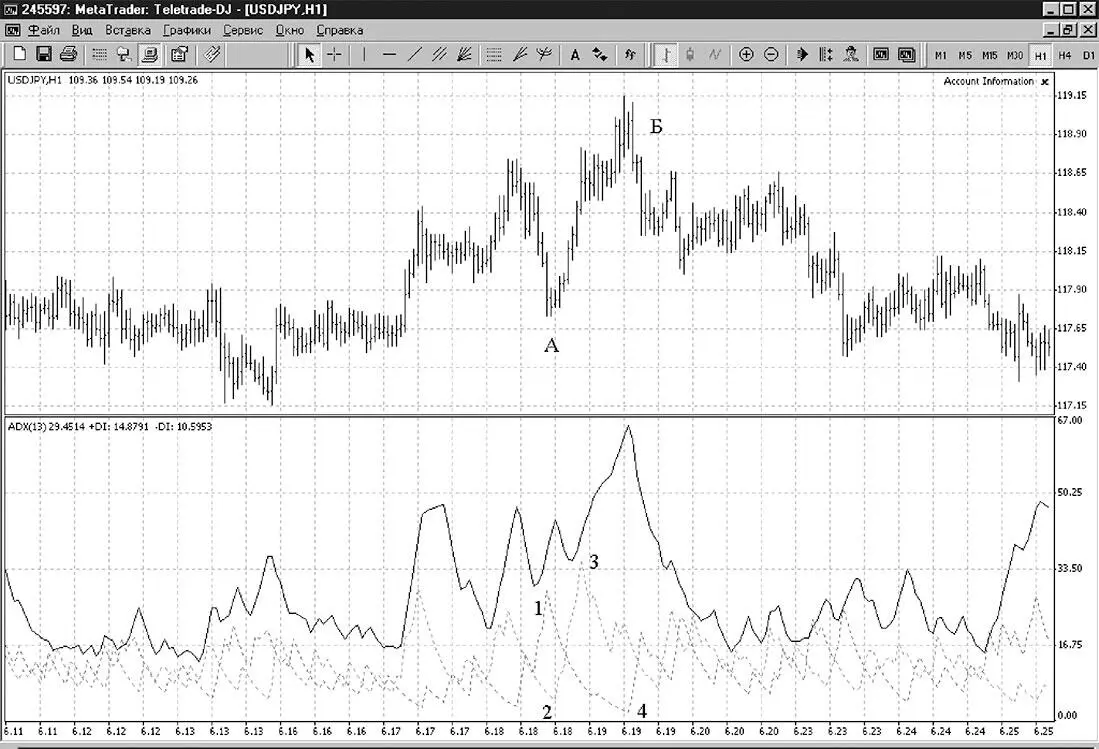Restore the inner chart window
This screenshot has height=749, width=1099.
click(x=1067, y=30)
